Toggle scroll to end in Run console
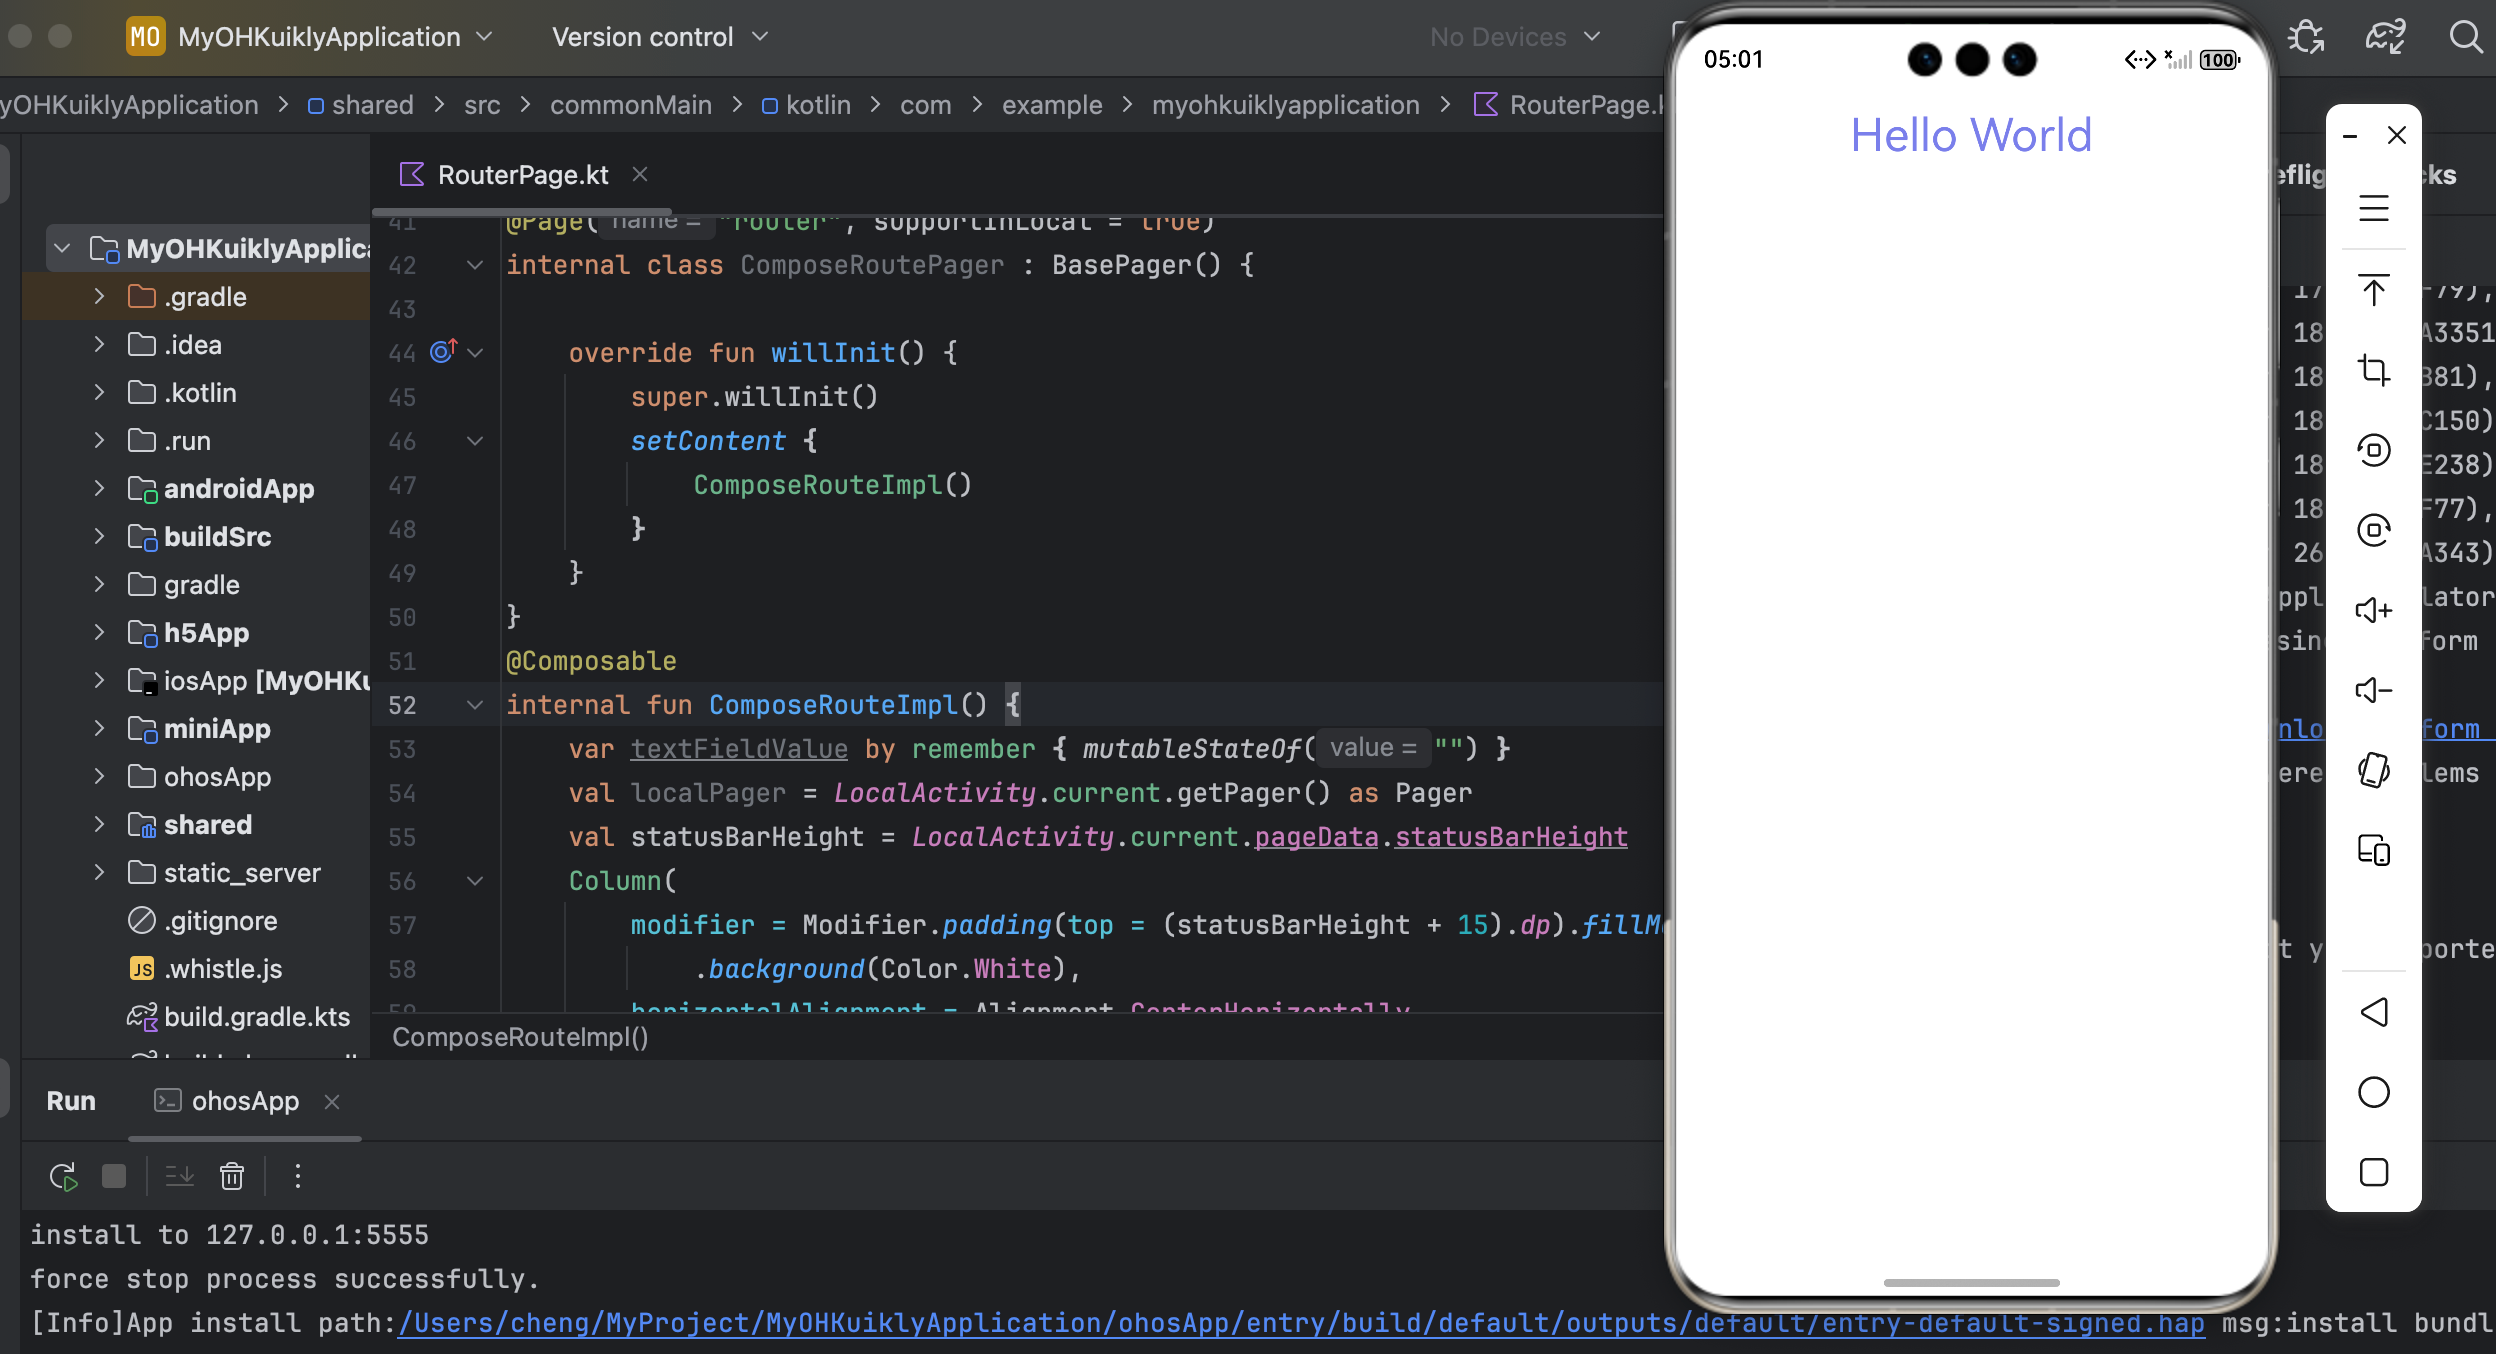Image resolution: width=2496 pixels, height=1354 pixels. coord(180,1177)
